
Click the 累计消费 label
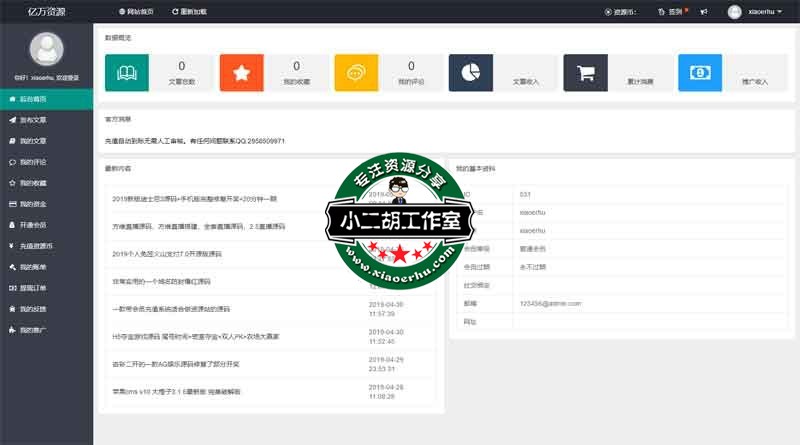point(640,82)
